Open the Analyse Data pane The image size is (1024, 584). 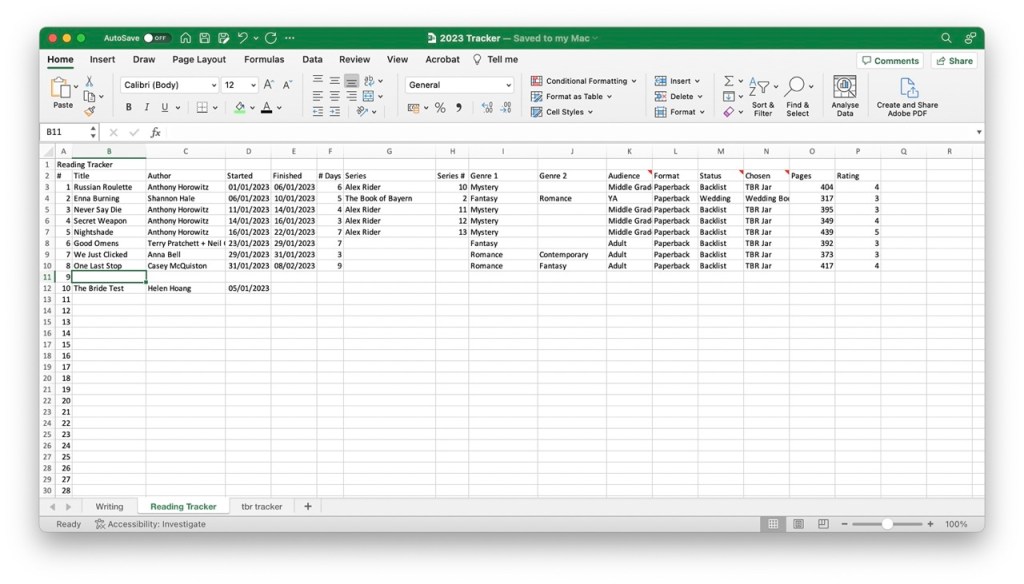pyautogui.click(x=844, y=95)
